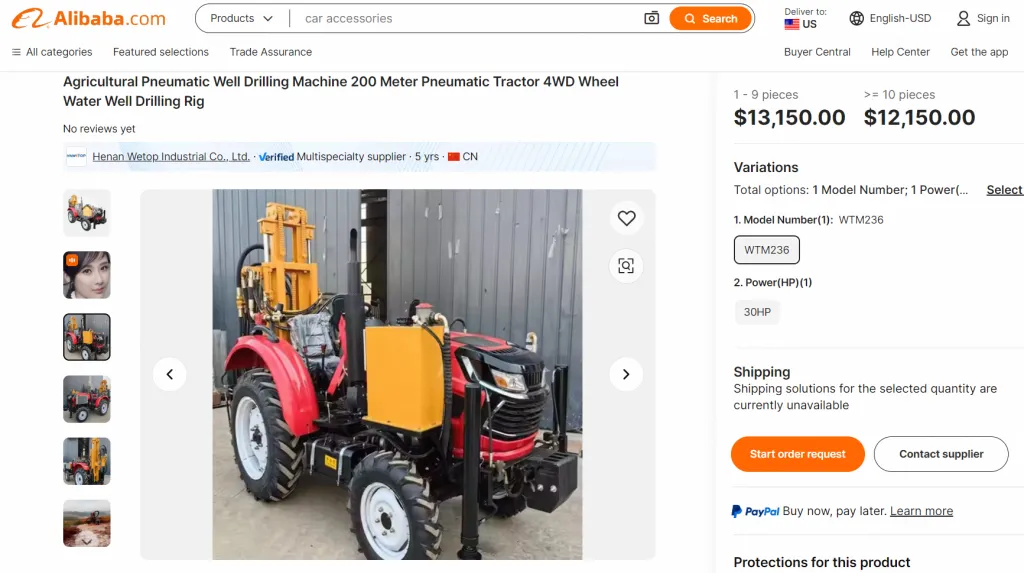This screenshot has height=573, width=1024.
Task: Open the Alibaba.com logo homepage
Action: [89, 18]
